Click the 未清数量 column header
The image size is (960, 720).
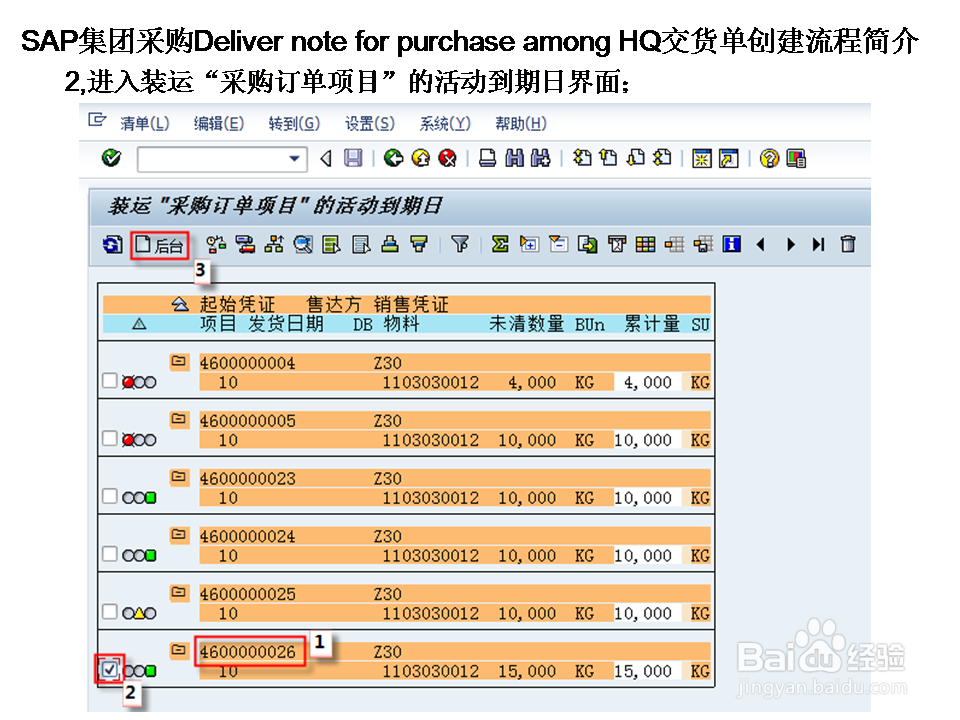(x=527, y=324)
